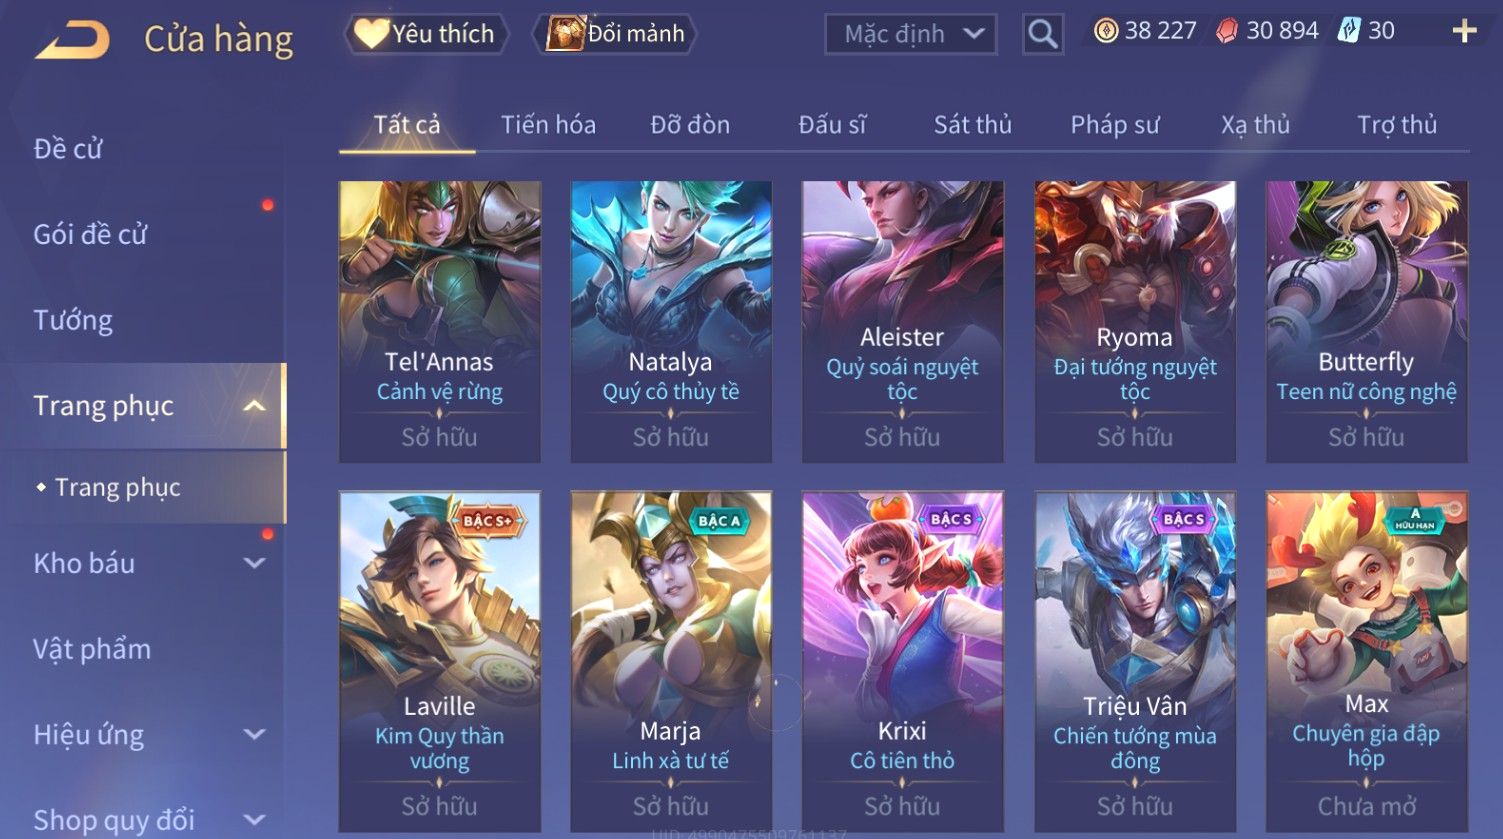Switch to the Sát thủ tab
The image size is (1503, 839).
click(972, 125)
